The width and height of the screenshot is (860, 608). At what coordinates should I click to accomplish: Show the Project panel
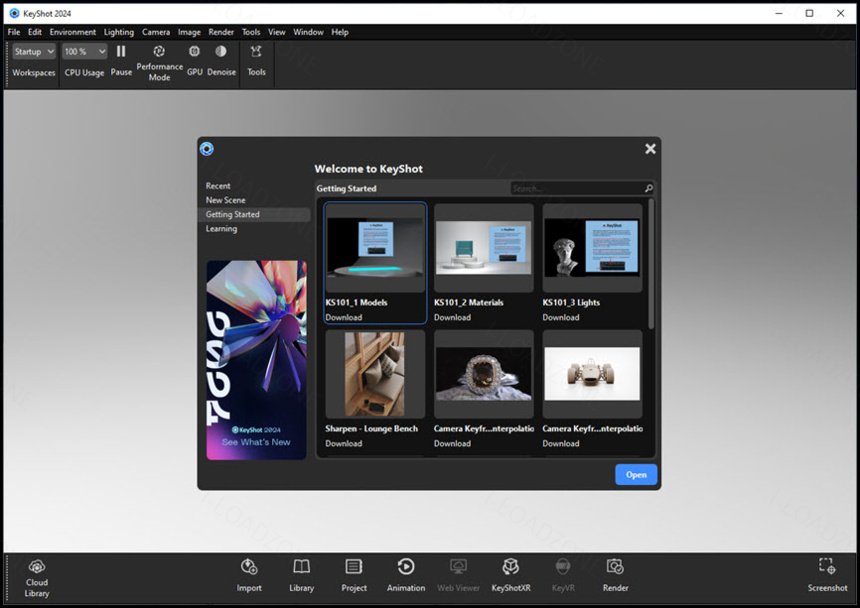pos(354,574)
